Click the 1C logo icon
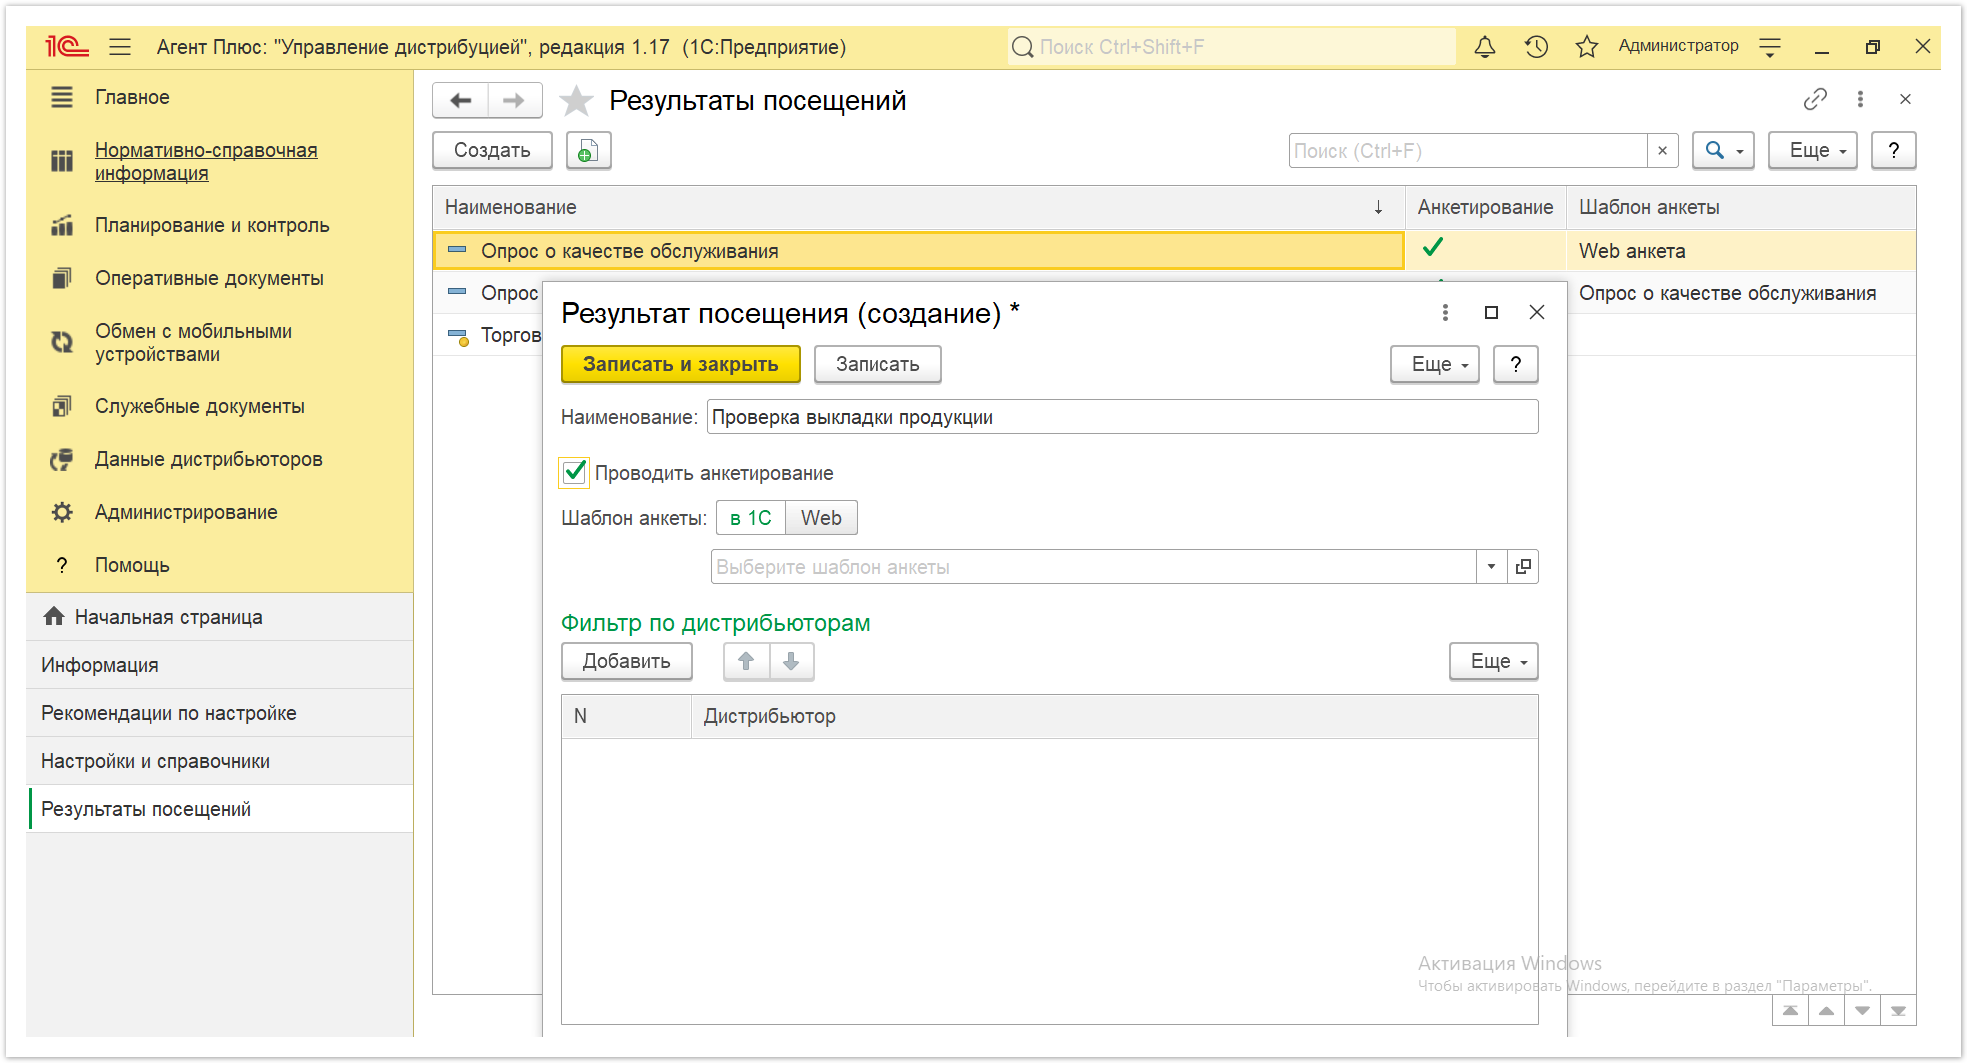This screenshot has width=1967, height=1063. pyautogui.click(x=67, y=46)
